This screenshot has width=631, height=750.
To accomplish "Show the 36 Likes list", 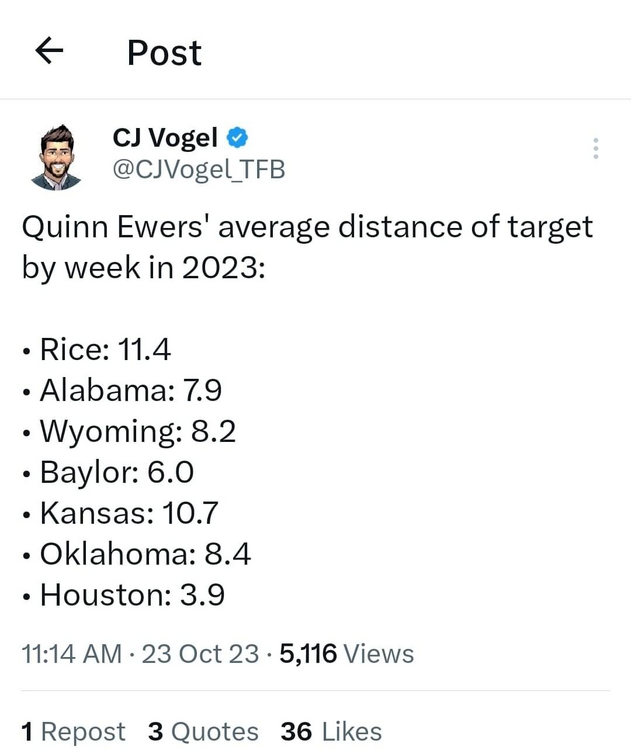I will pyautogui.click(x=331, y=732).
